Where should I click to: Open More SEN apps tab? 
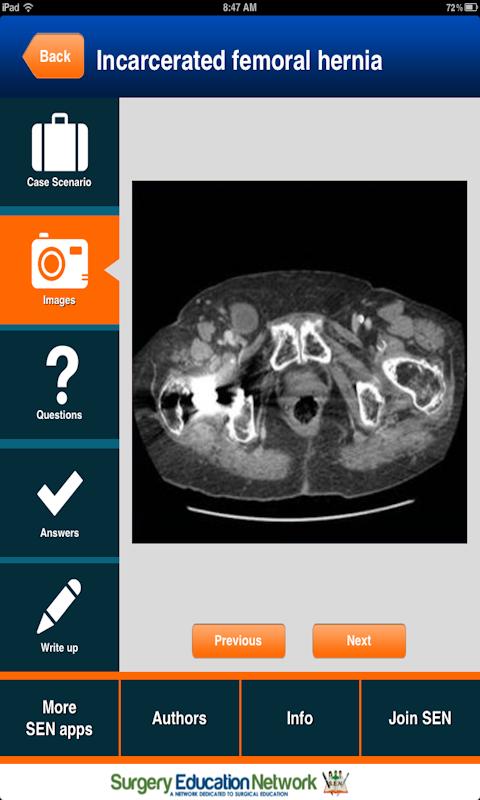(x=59, y=718)
